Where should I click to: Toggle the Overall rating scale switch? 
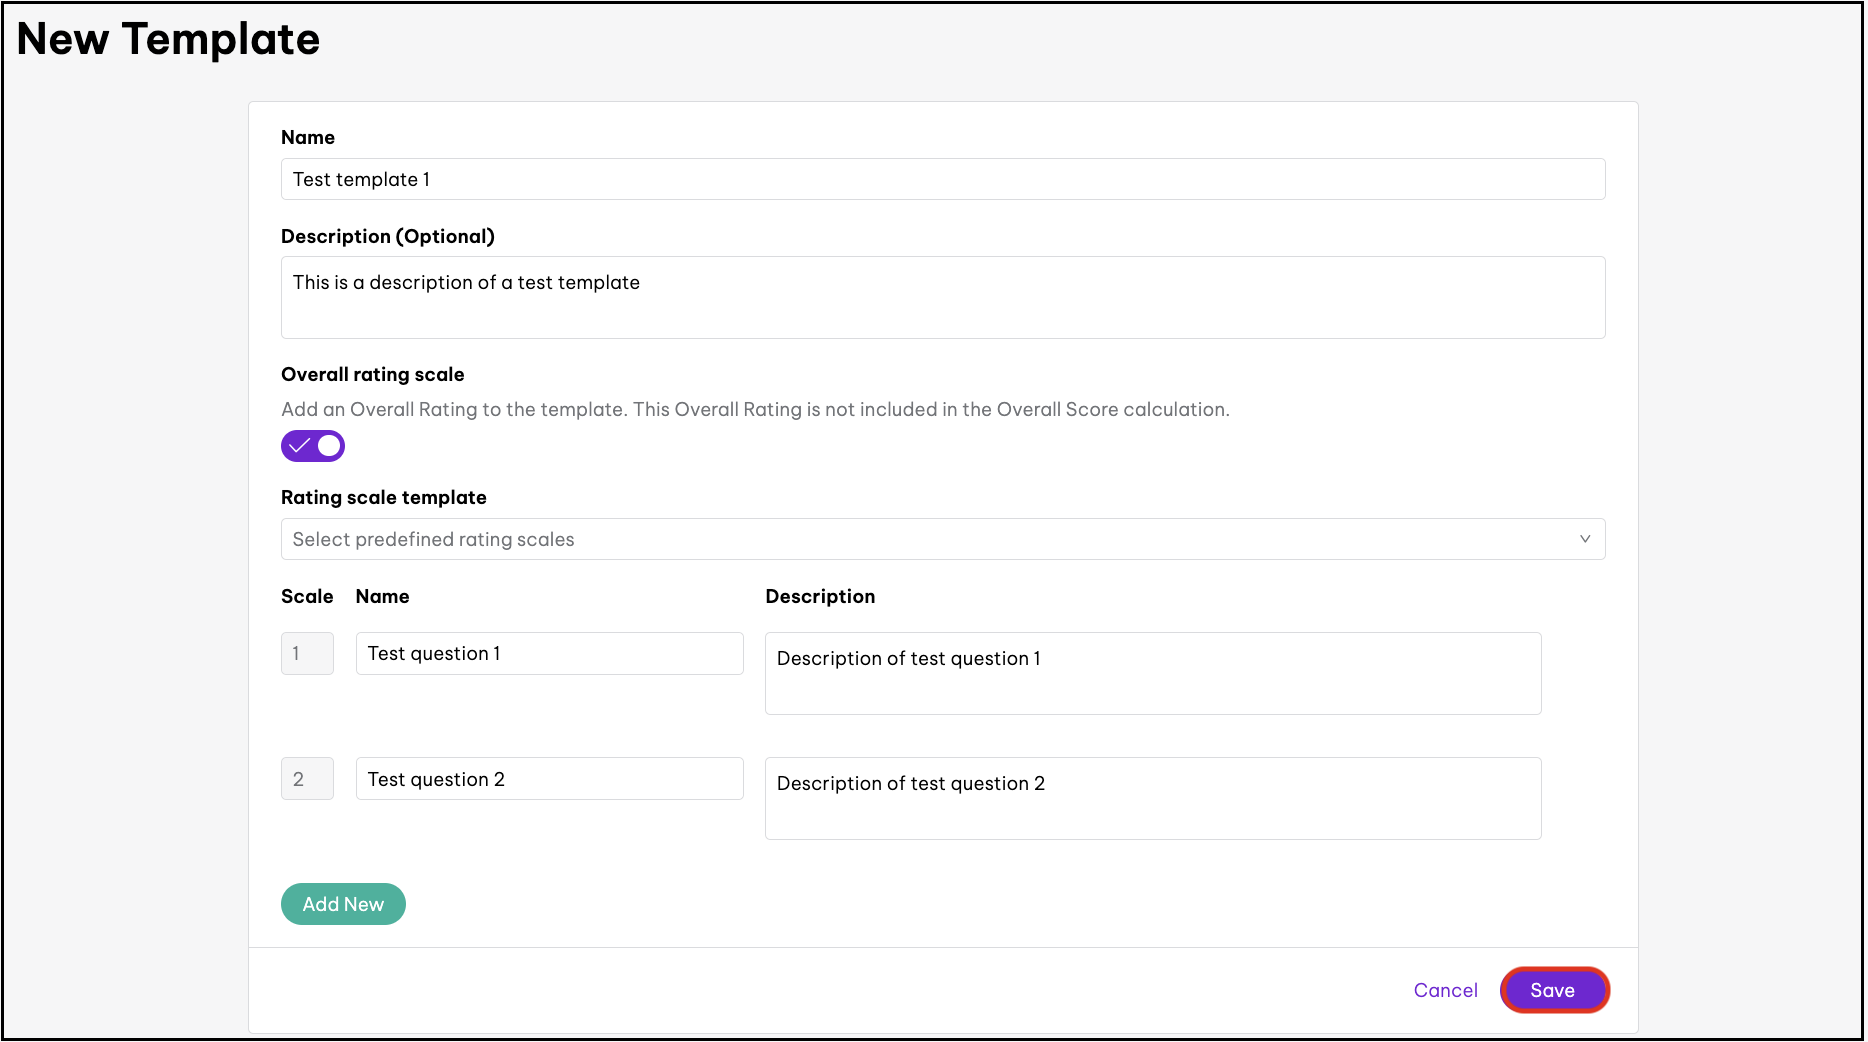click(x=313, y=446)
